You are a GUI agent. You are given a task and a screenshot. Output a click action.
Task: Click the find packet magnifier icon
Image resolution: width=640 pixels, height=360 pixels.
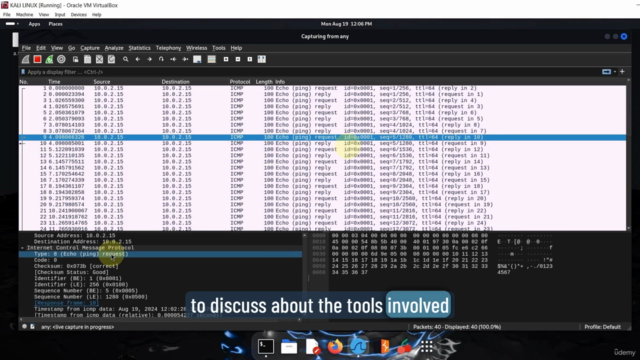click(x=126, y=59)
